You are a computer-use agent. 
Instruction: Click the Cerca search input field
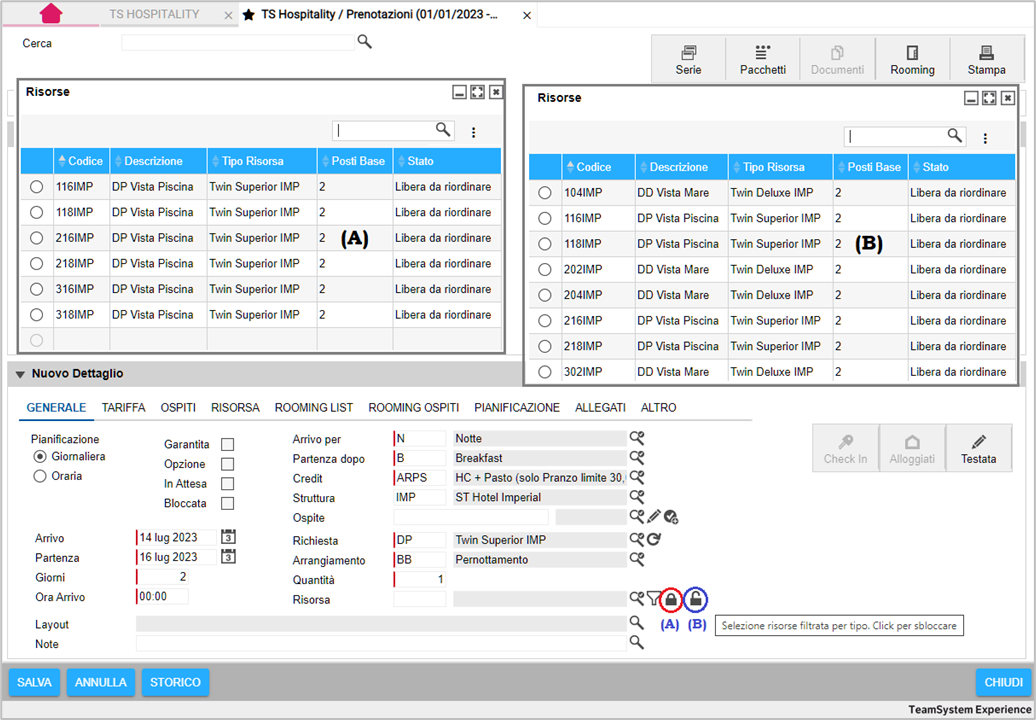[239, 42]
